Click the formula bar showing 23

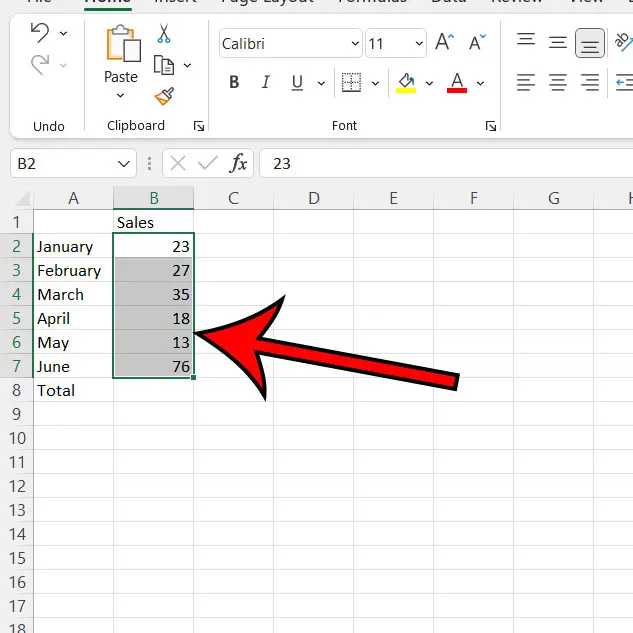[x=440, y=163]
